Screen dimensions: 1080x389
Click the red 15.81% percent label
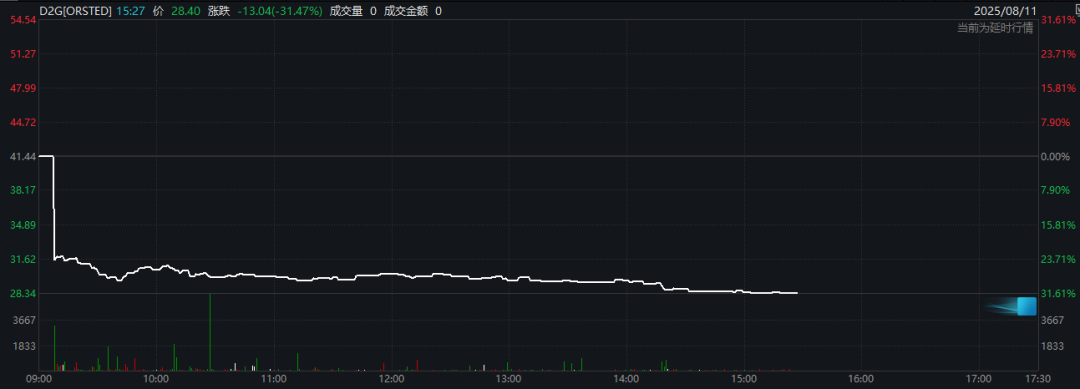[x=1058, y=88]
